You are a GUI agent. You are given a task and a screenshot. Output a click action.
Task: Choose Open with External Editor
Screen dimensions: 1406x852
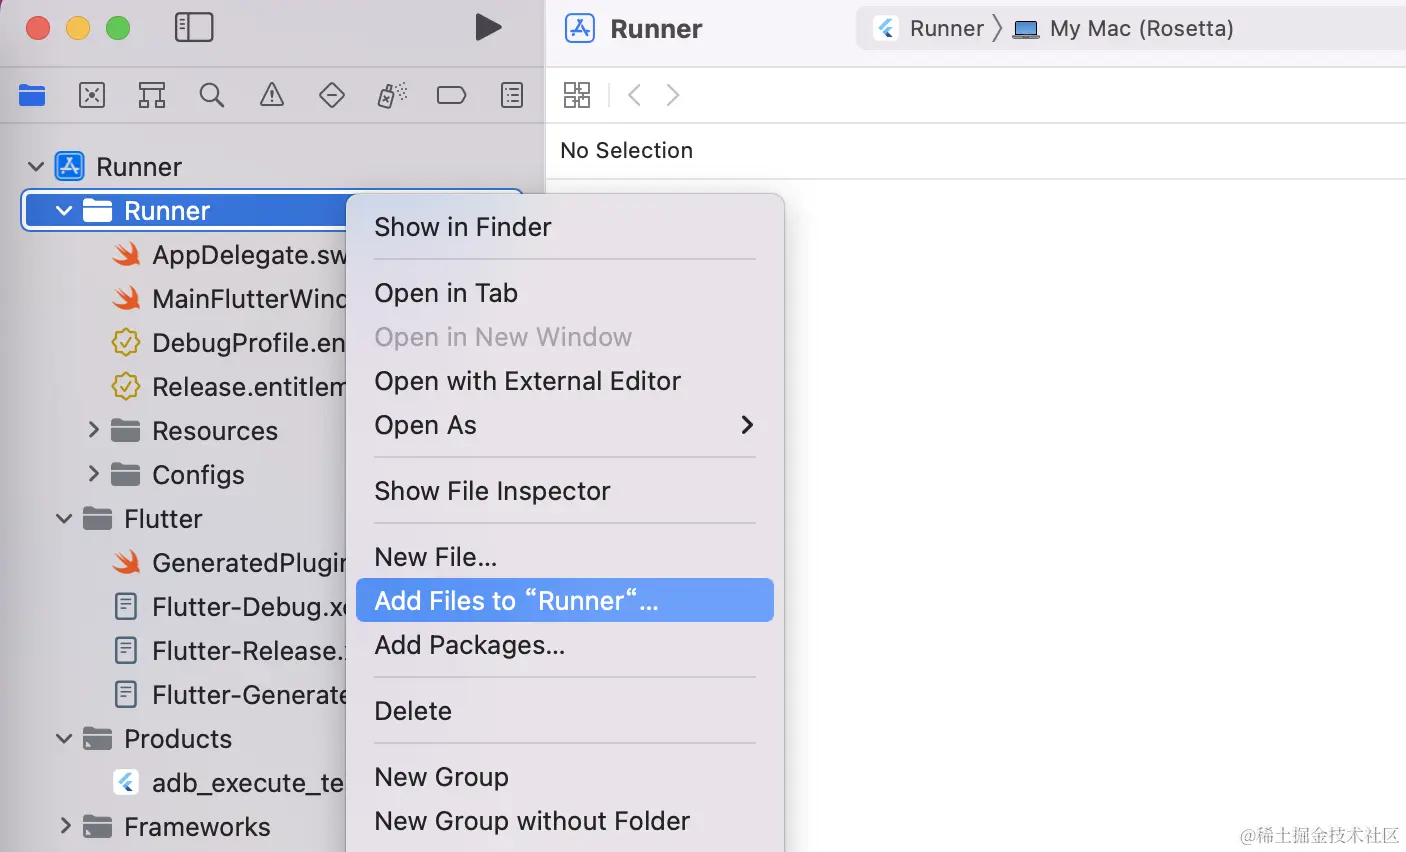(x=564, y=381)
